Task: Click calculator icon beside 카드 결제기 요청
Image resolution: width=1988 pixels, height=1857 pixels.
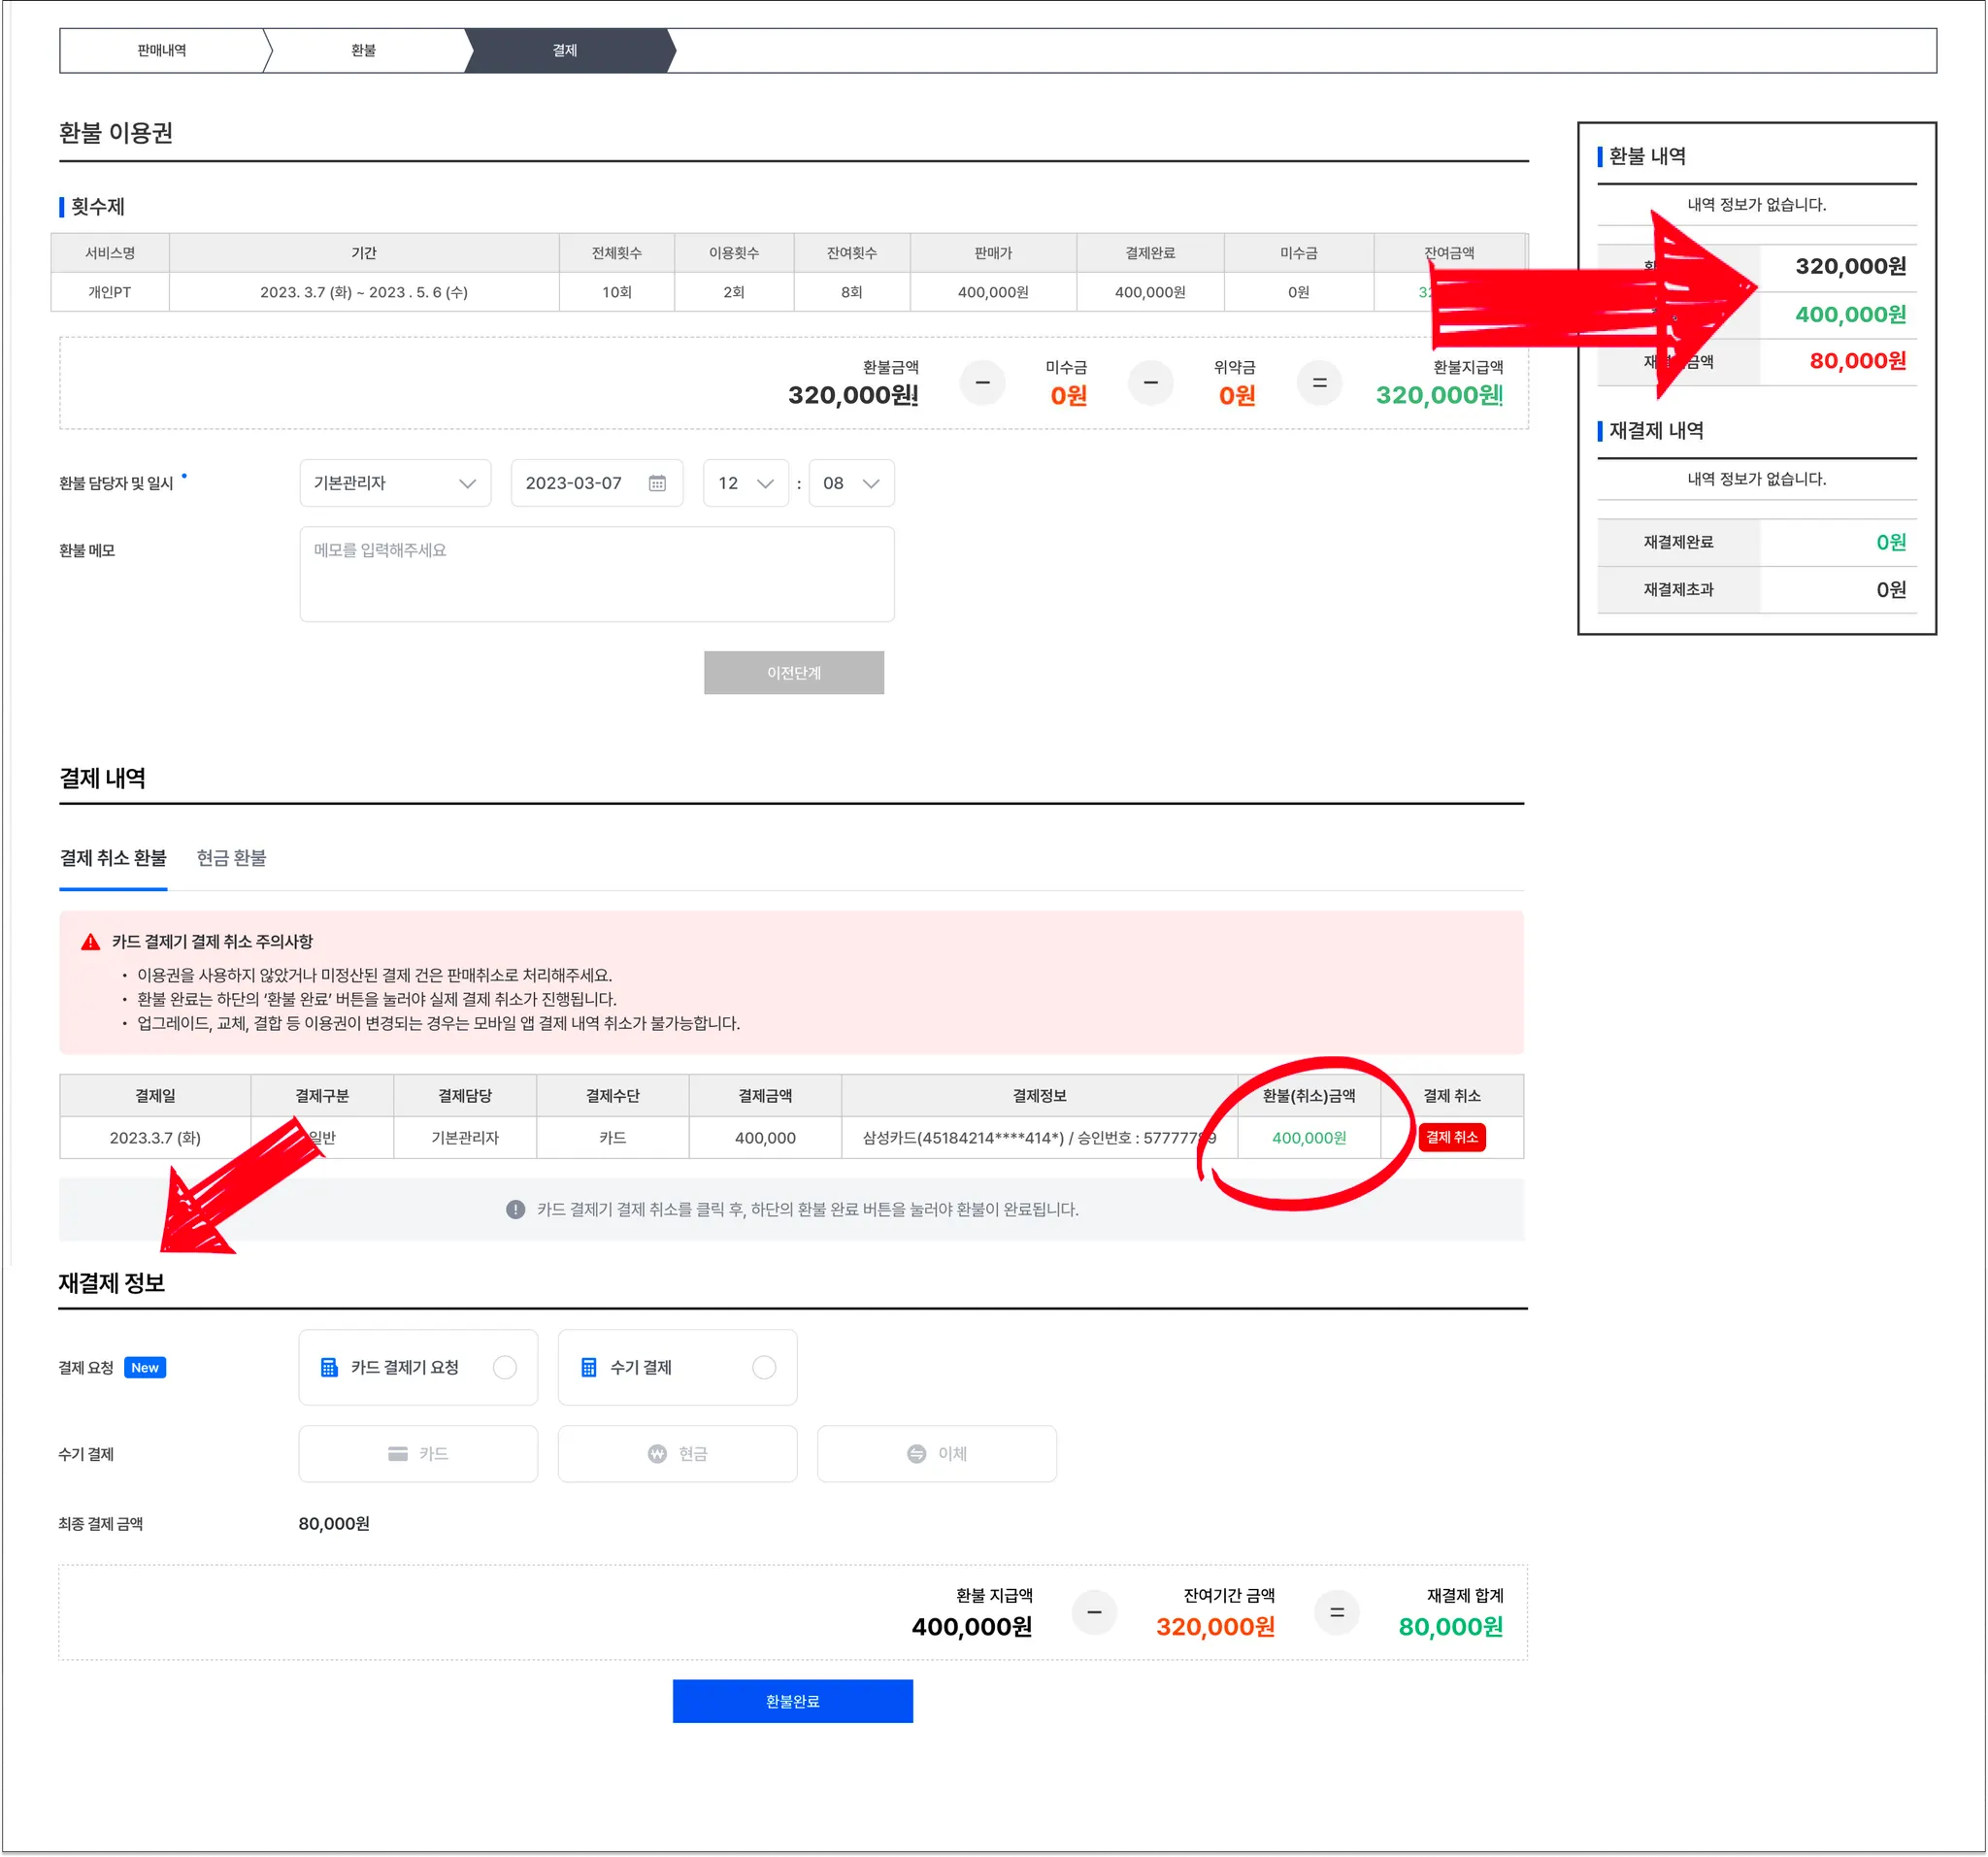Action: (x=329, y=1367)
